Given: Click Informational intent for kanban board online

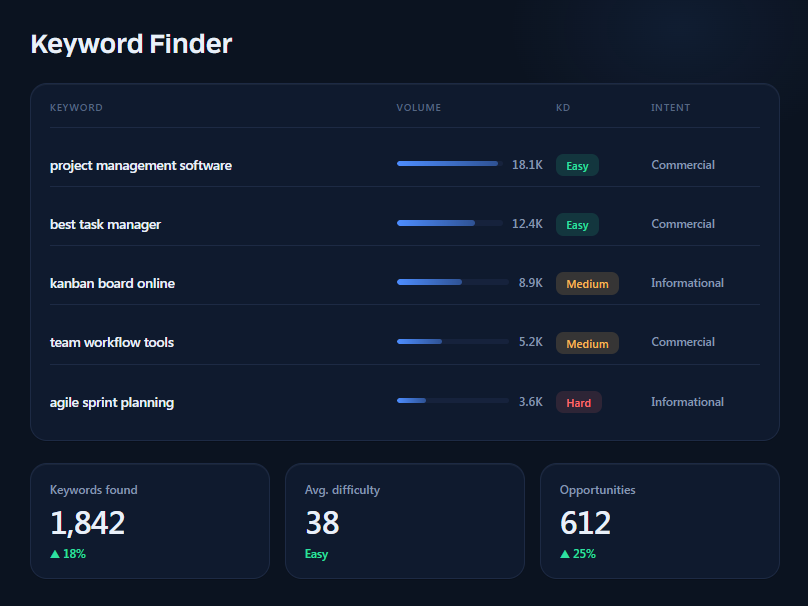Looking at the screenshot, I should 687,283.
